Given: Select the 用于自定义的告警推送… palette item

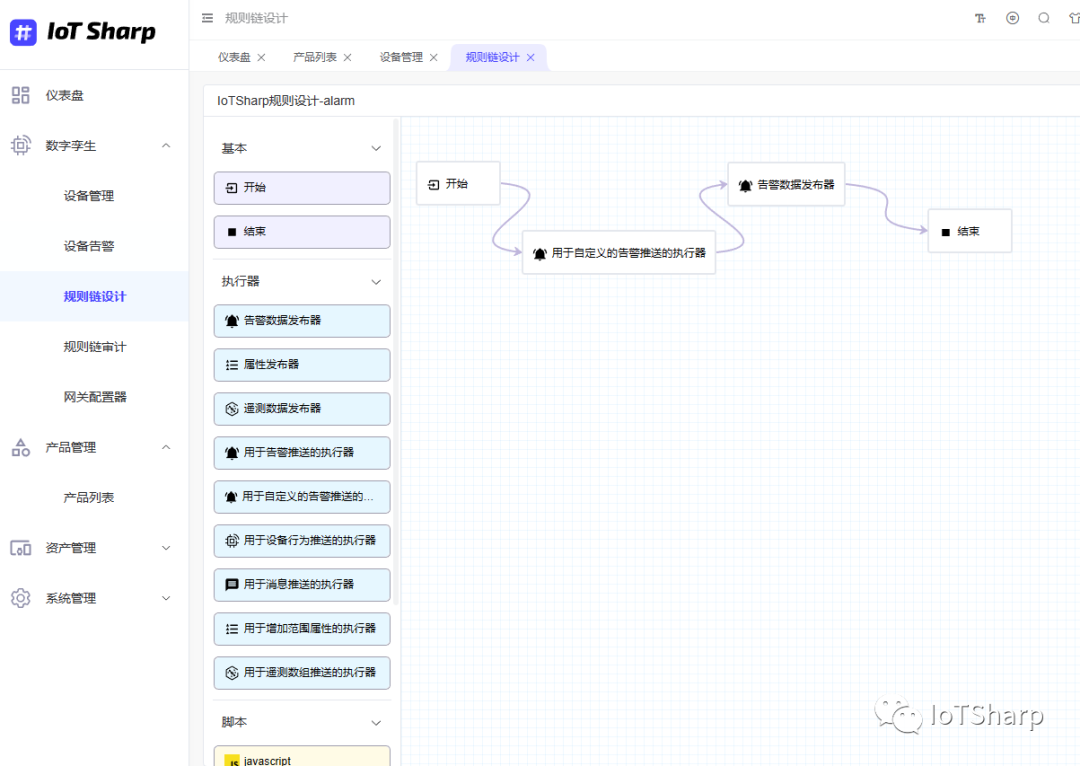Looking at the screenshot, I should click(302, 497).
